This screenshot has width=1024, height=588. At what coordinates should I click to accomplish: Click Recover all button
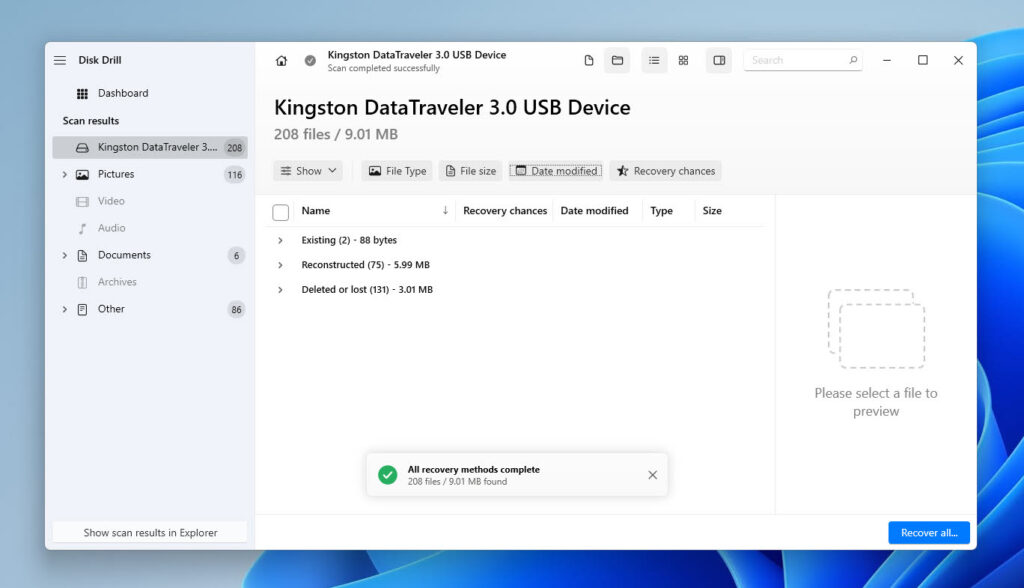pyautogui.click(x=928, y=532)
